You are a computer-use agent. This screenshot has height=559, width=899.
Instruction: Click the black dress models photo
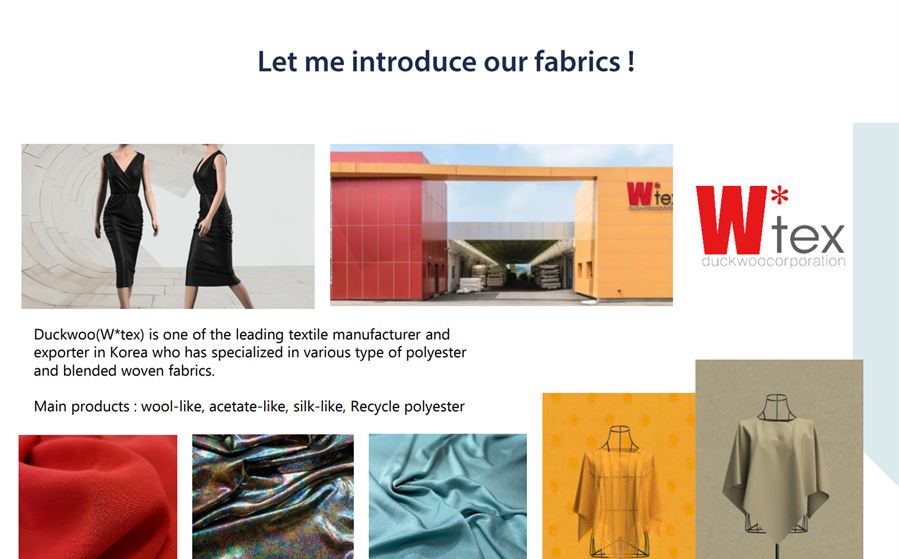pos(168,226)
